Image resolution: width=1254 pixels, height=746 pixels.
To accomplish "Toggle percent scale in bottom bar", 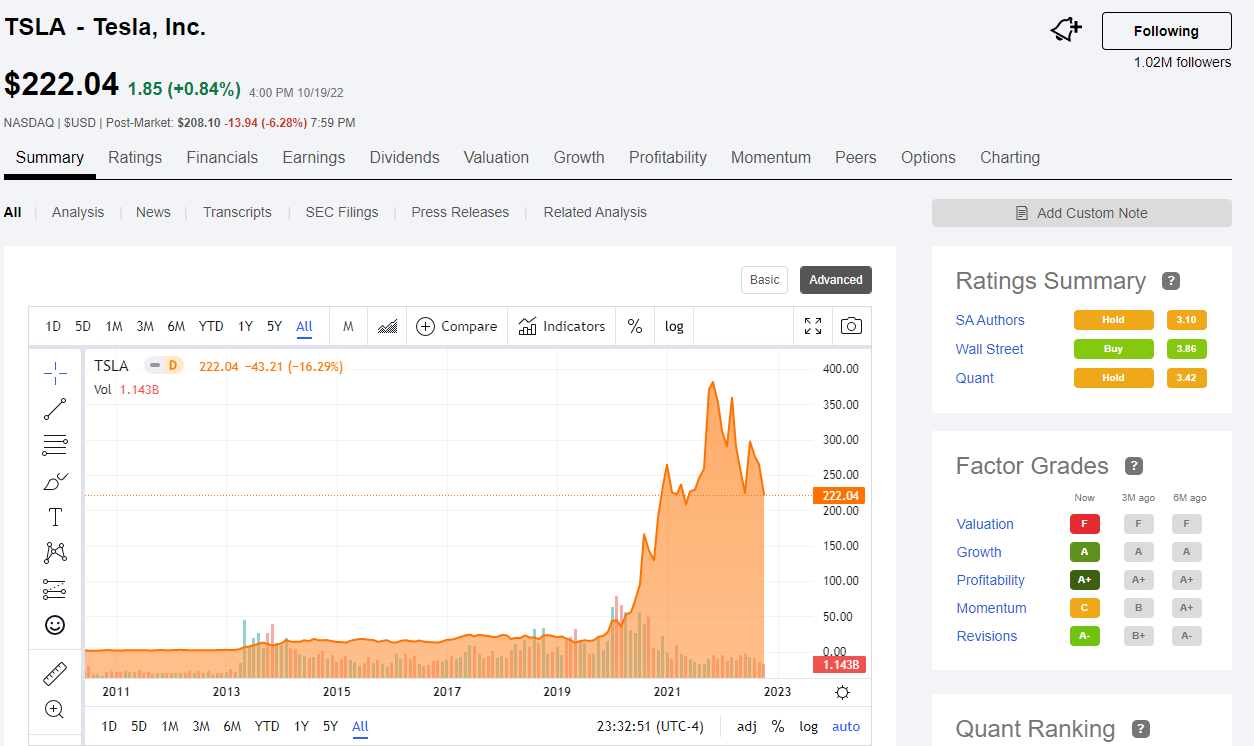I will [778, 727].
